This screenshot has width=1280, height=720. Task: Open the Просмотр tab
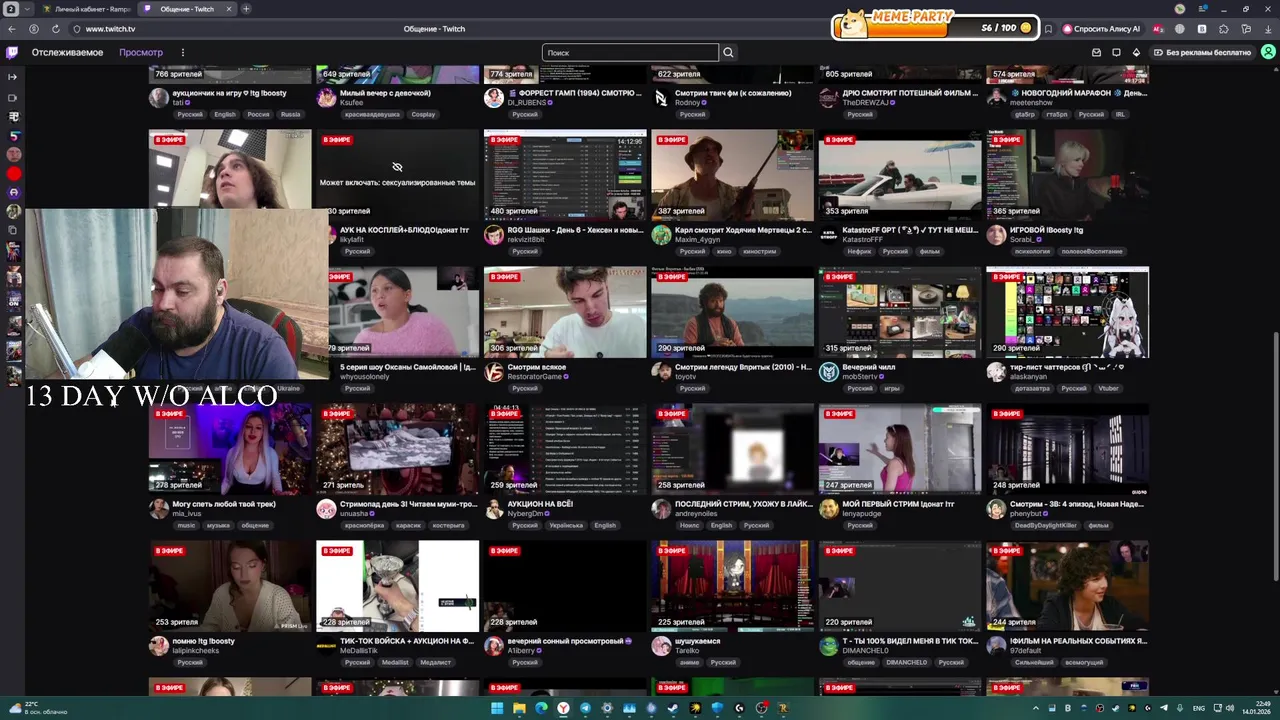(141, 52)
